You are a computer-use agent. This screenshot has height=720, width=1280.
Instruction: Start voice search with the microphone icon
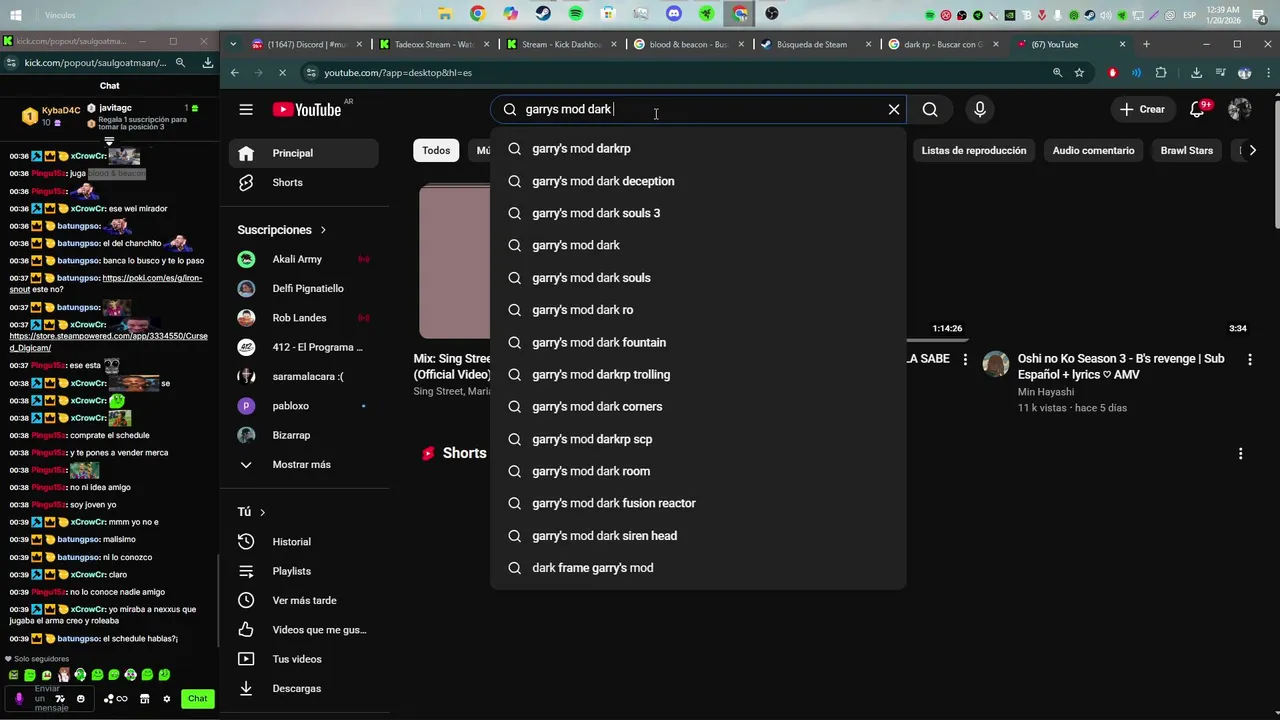tap(980, 109)
